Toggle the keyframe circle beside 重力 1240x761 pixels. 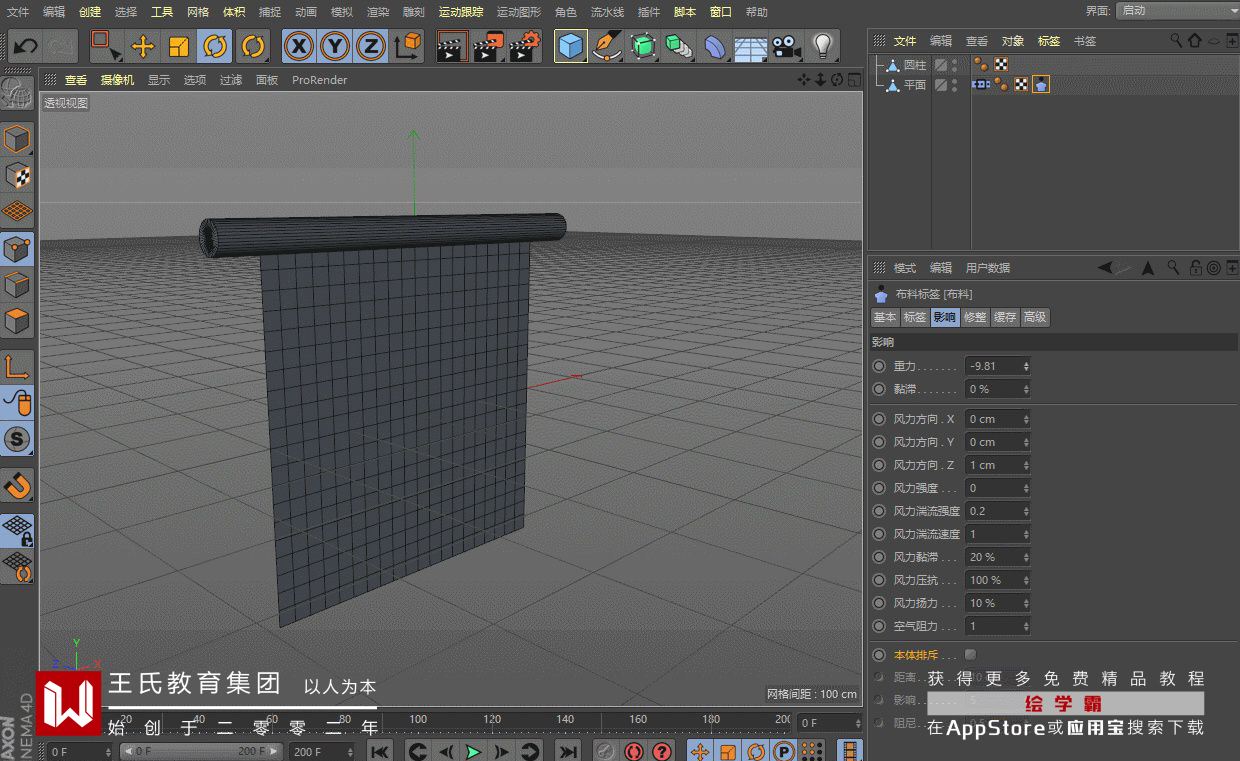point(879,366)
